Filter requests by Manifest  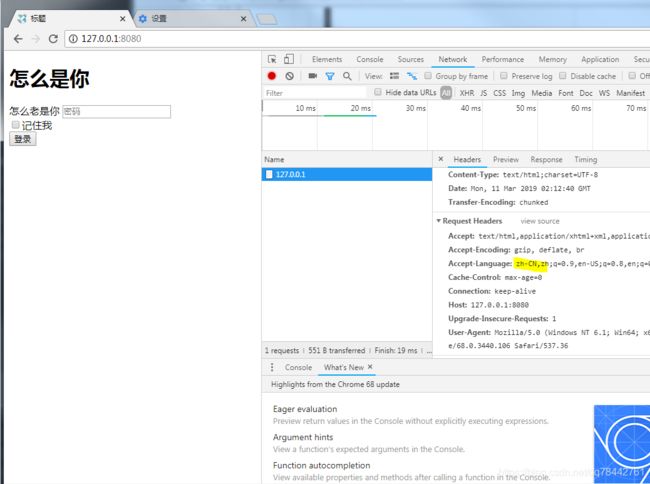(631, 93)
